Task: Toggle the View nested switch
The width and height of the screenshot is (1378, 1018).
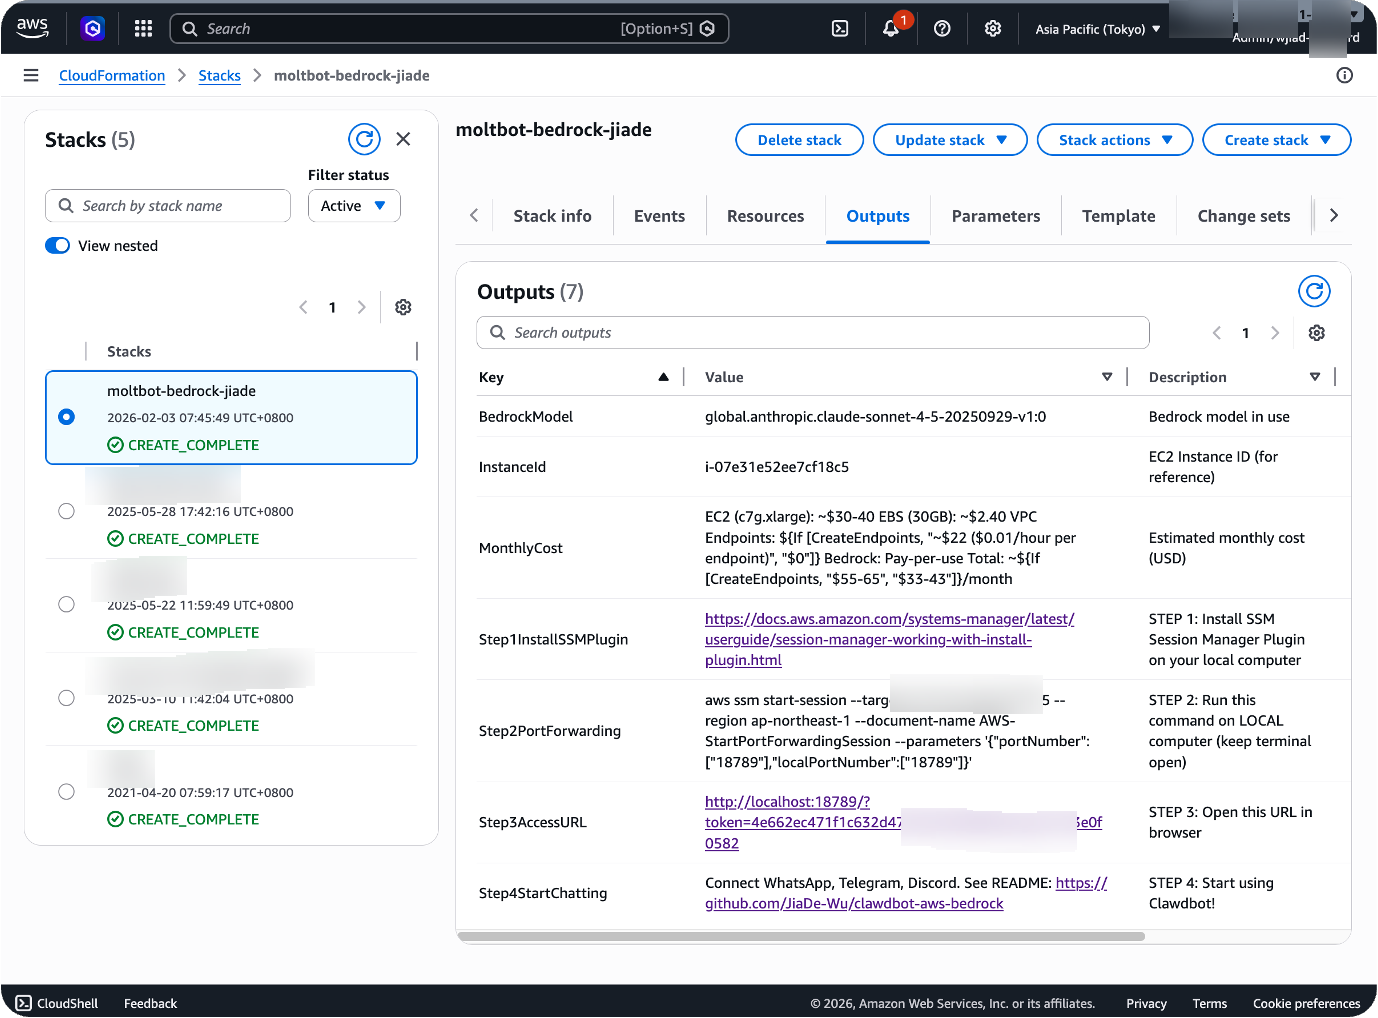Action: [x=58, y=246]
